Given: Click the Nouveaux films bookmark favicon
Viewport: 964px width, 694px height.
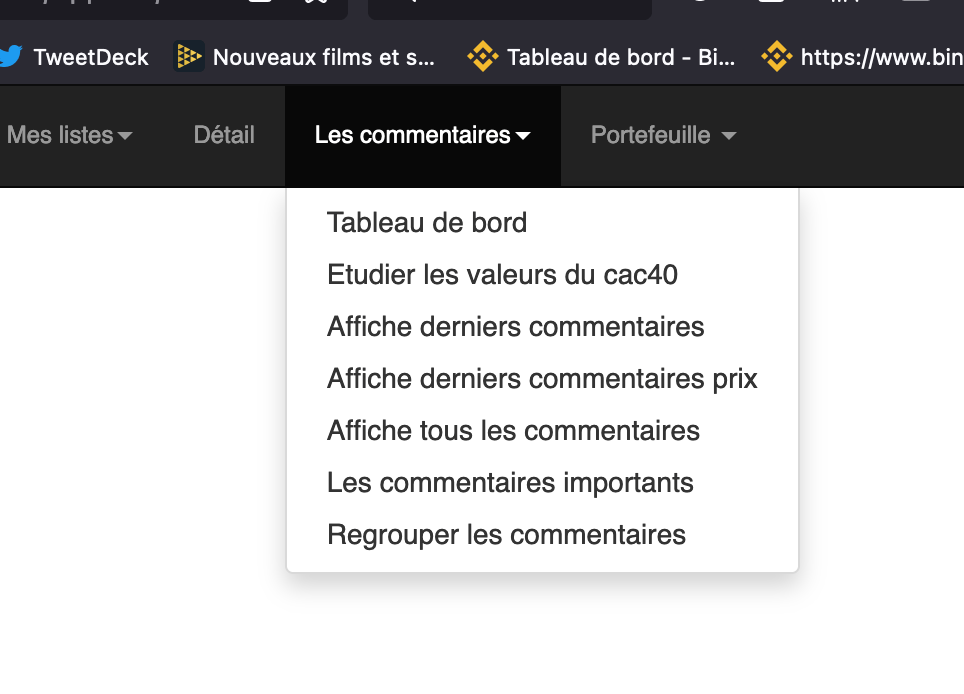Looking at the screenshot, I should pos(188,57).
